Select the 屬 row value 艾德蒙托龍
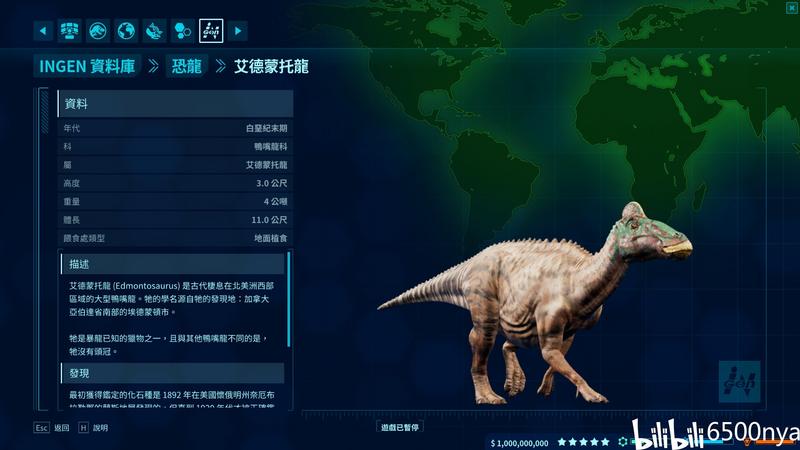Screen dimensions: 800x450 tap(266, 165)
